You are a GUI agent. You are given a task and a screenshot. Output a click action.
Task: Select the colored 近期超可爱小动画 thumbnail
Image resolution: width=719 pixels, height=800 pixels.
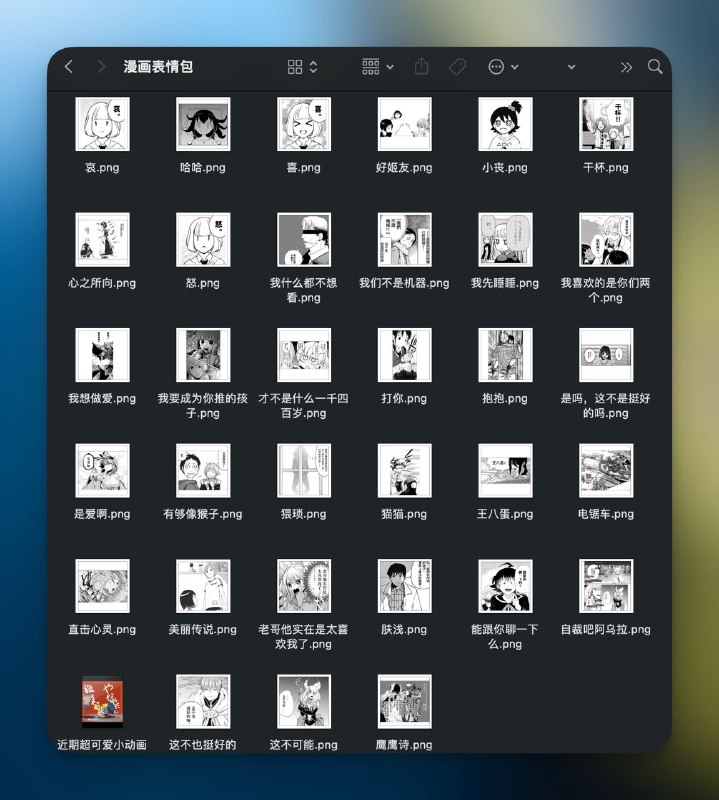[102, 701]
